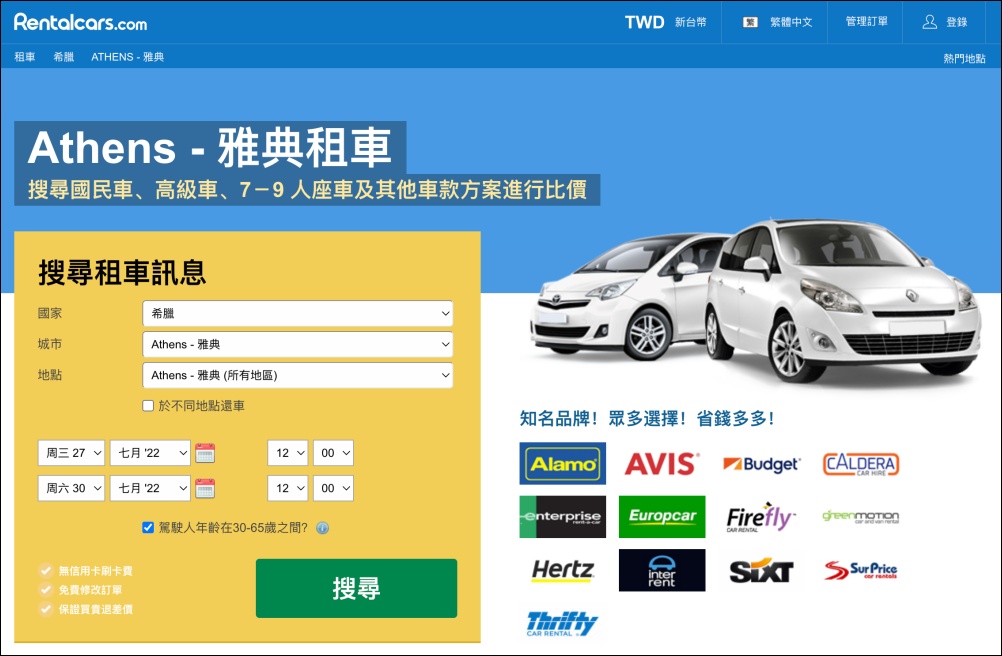Enable 於不同地點還車 checkbox
Viewport: 1002px width, 656px height.
148,406
